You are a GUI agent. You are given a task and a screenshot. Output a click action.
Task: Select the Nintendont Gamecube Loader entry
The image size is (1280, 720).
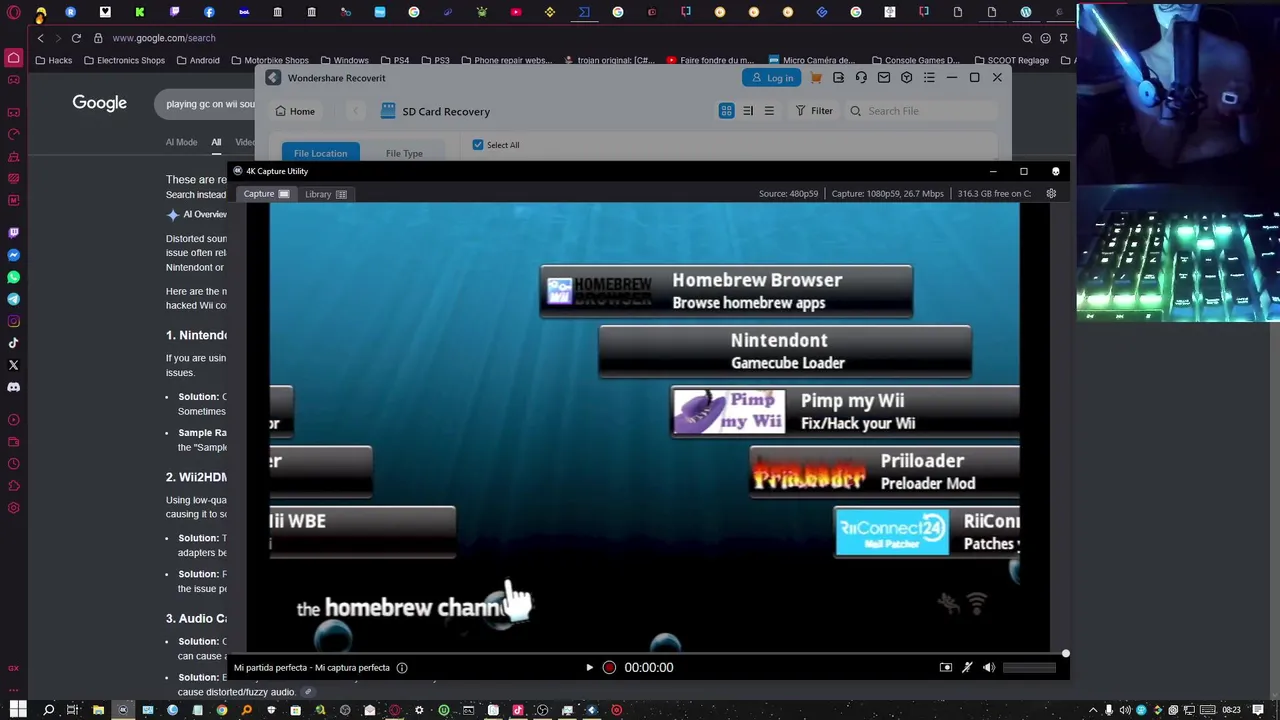tap(785, 351)
